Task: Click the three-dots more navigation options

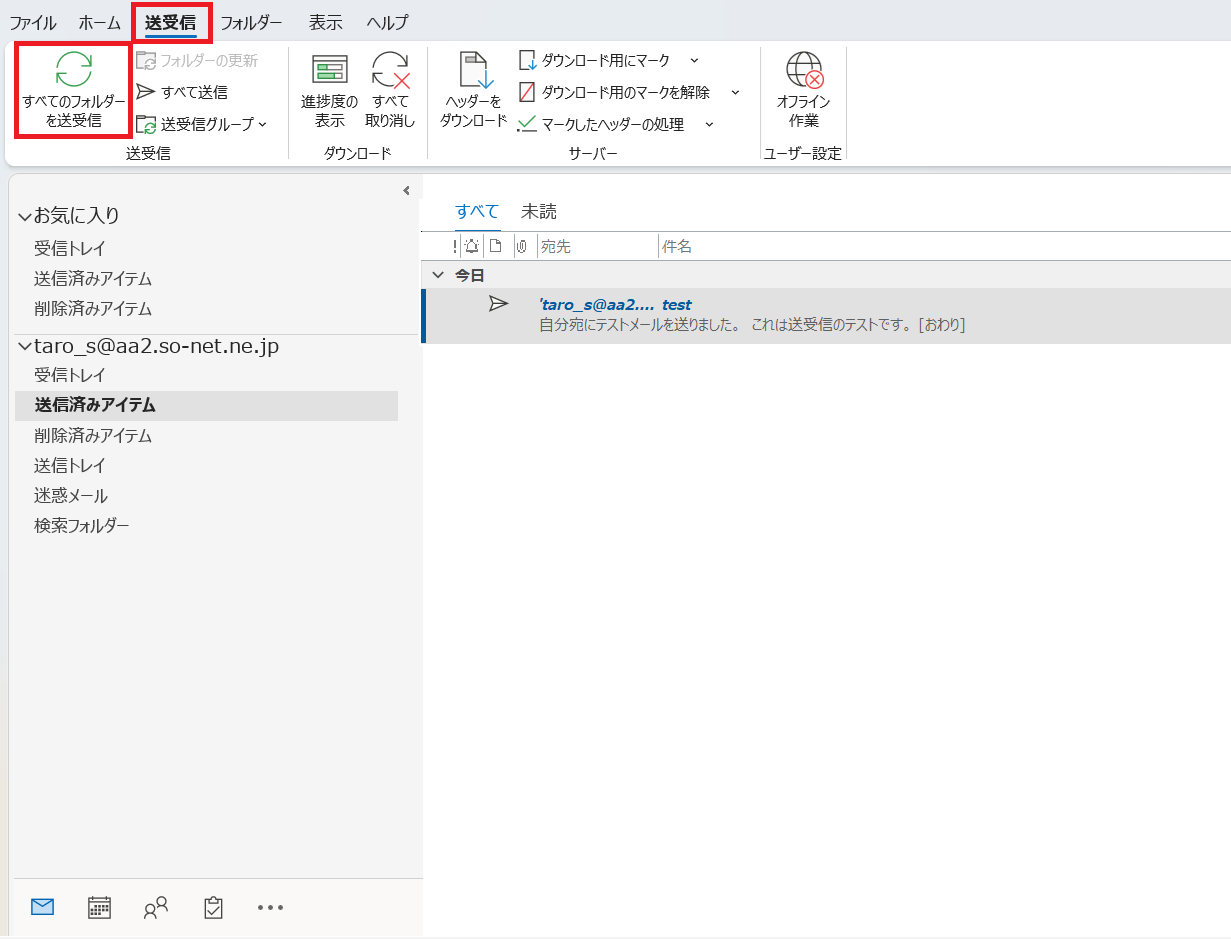Action: point(270,907)
